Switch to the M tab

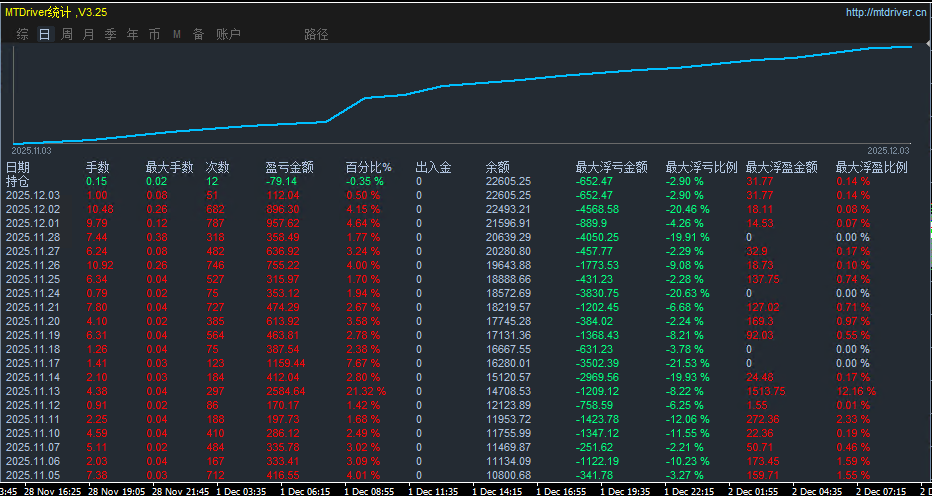pos(177,34)
